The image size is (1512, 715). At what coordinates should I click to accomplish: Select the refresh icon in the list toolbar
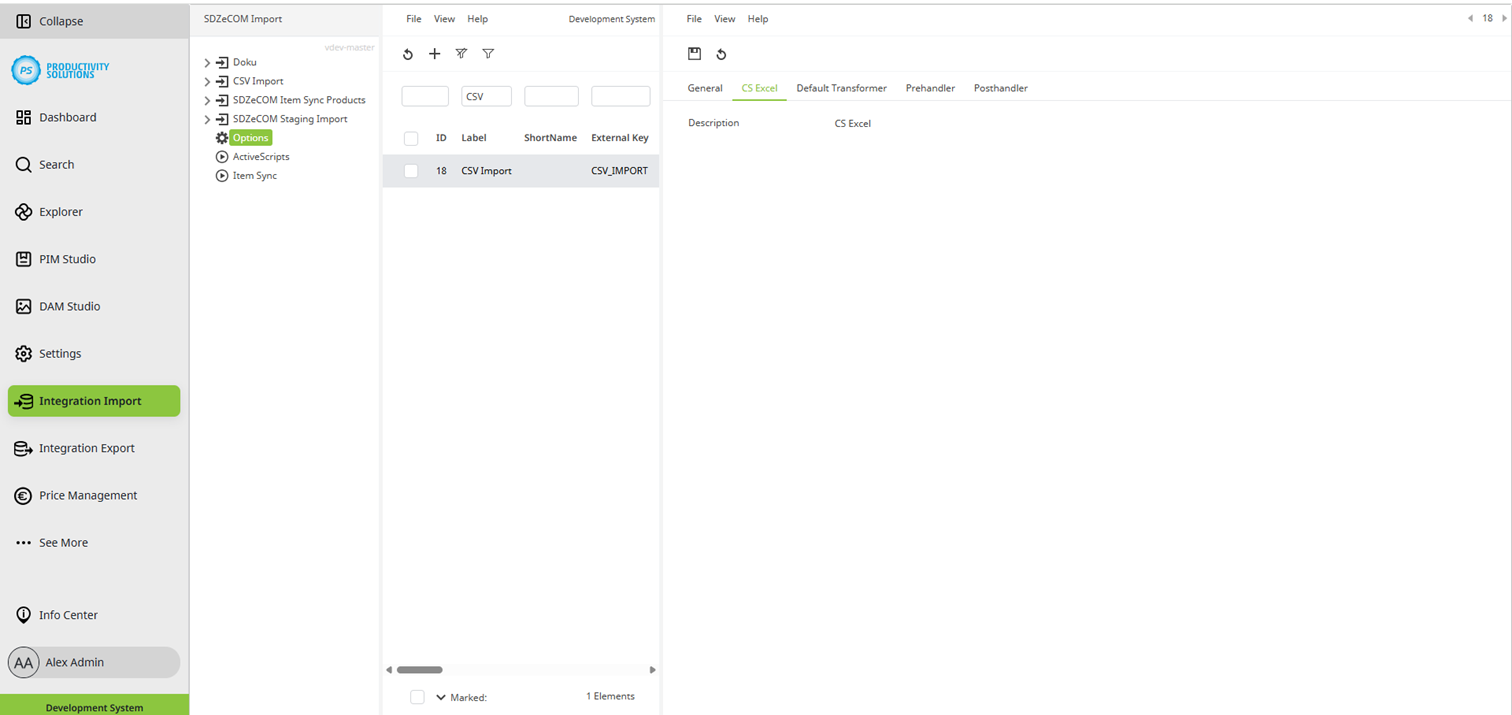(407, 54)
